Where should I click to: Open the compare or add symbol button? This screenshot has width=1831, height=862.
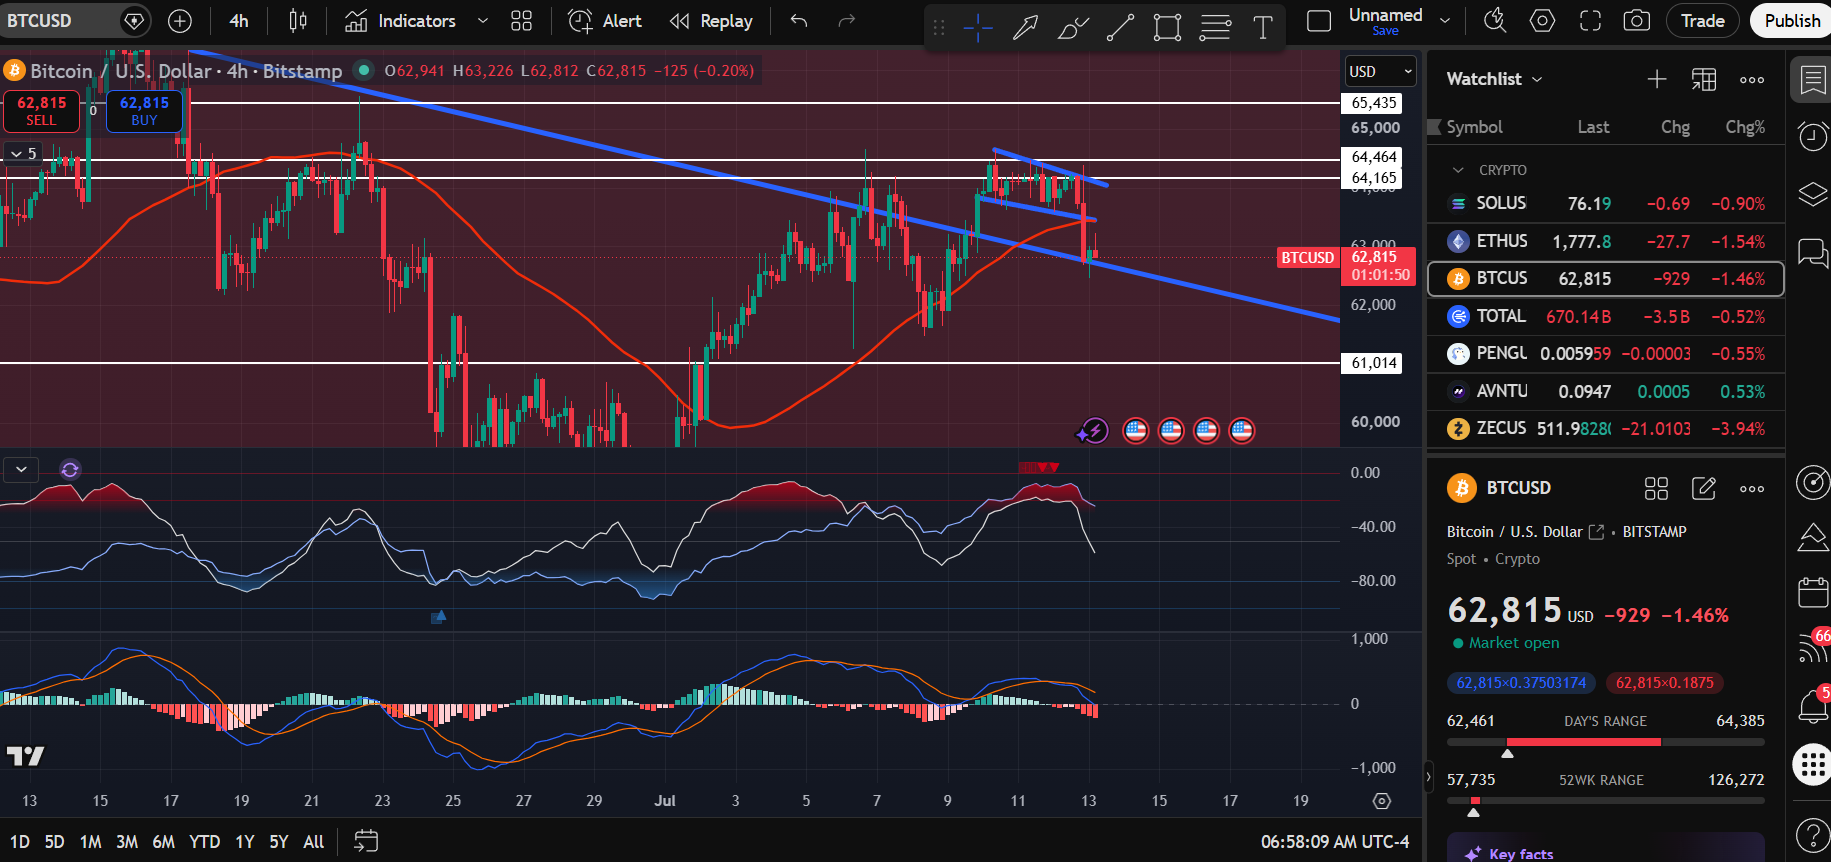tap(180, 21)
